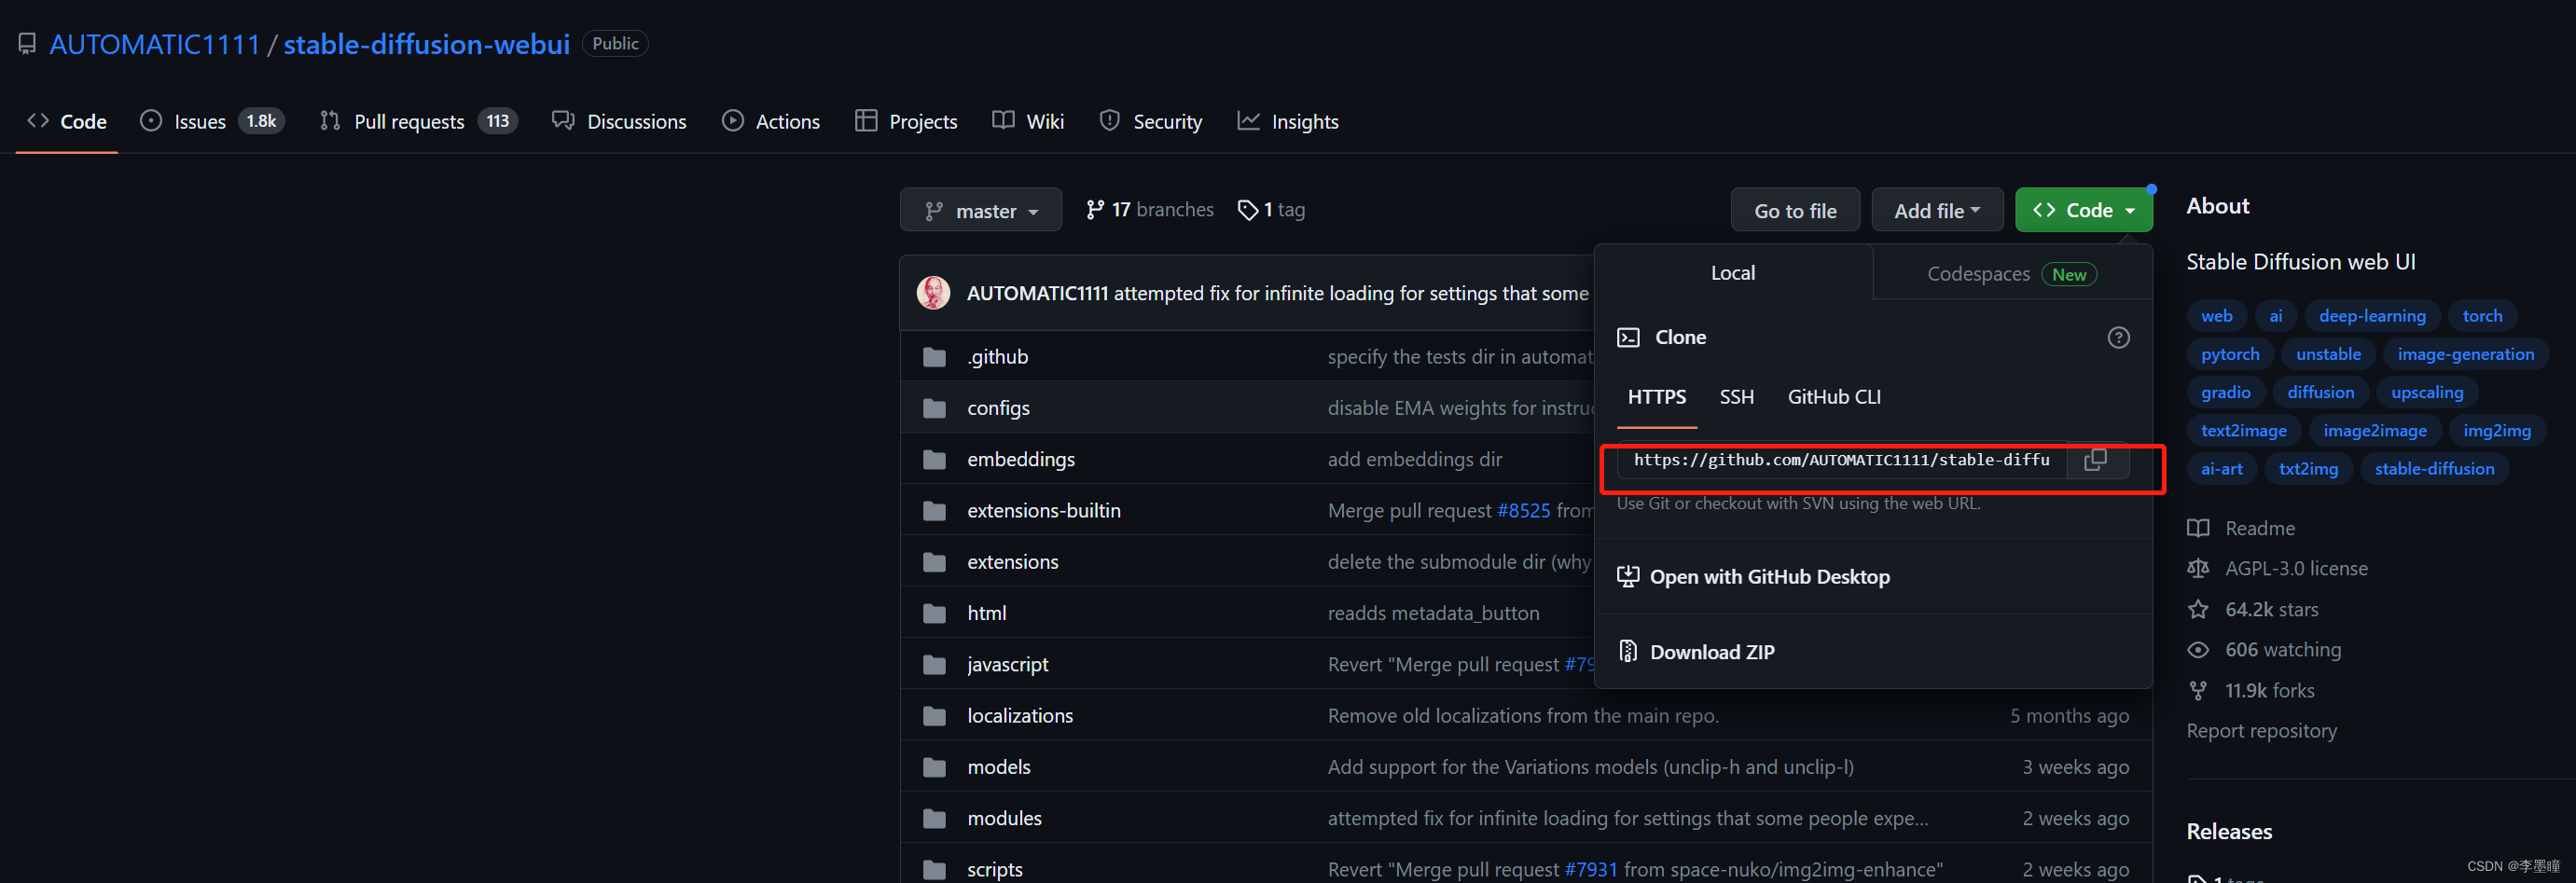Click the branch icon beside 17 branches
The height and width of the screenshot is (883, 2576).
coord(1095,210)
